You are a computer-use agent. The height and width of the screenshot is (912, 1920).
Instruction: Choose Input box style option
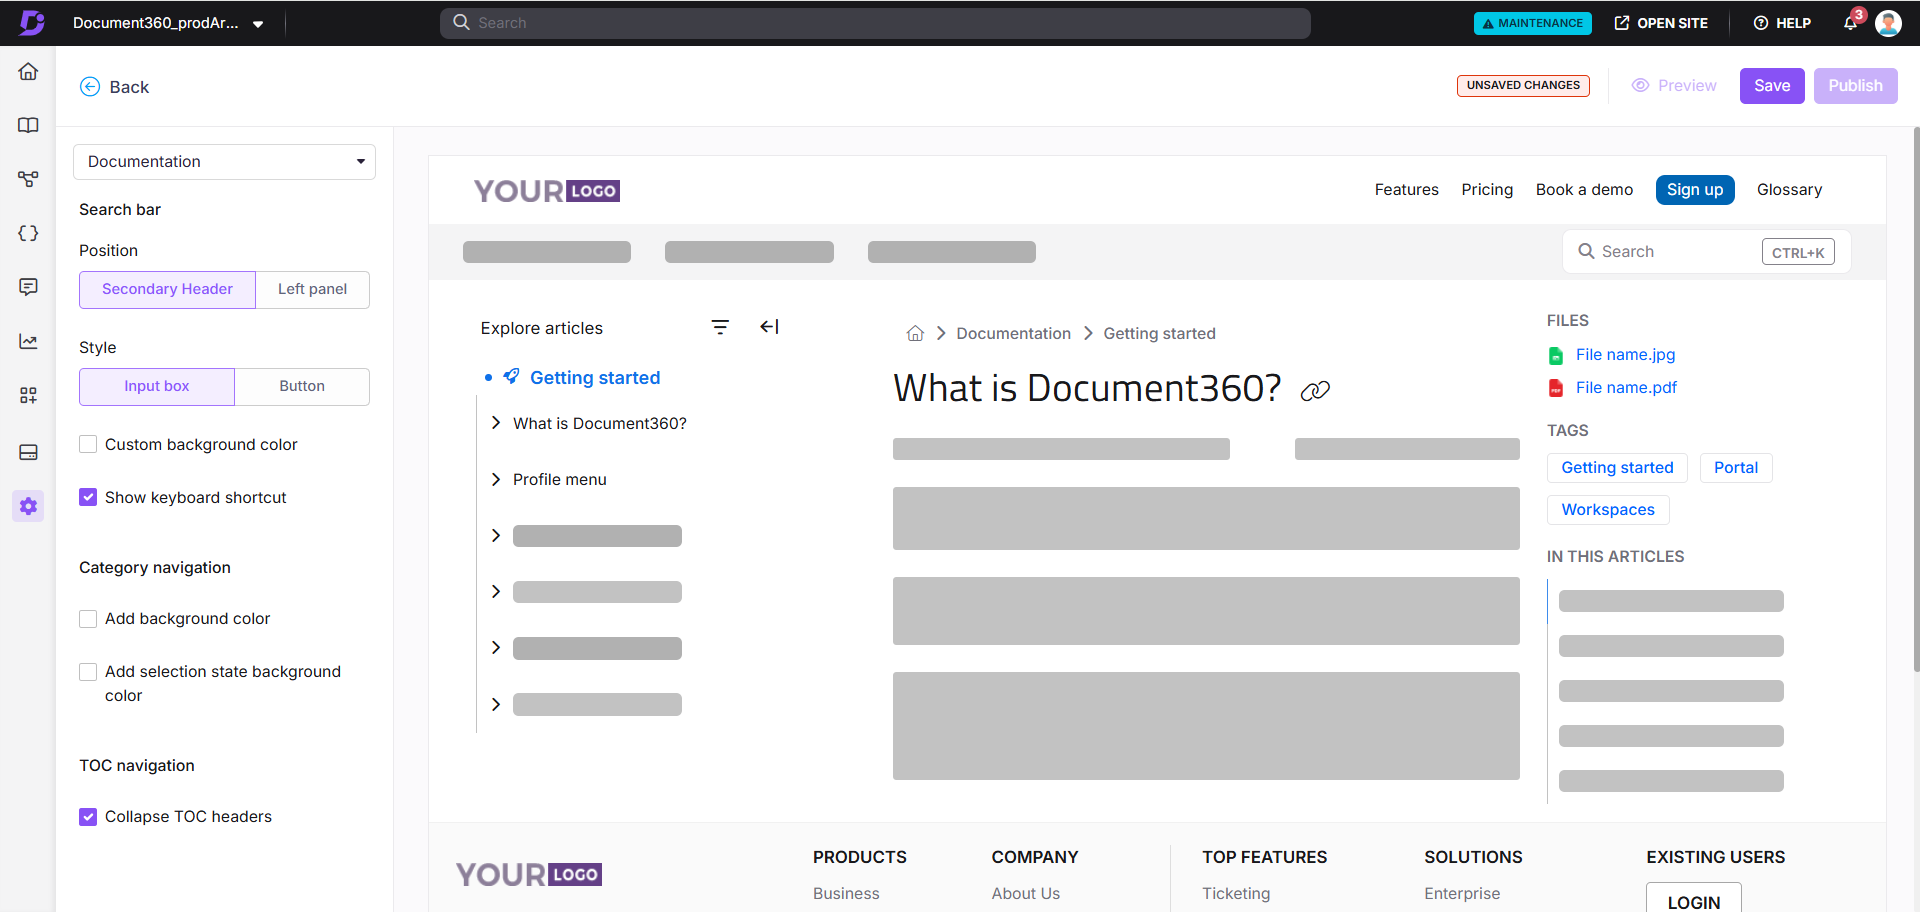coord(157,386)
